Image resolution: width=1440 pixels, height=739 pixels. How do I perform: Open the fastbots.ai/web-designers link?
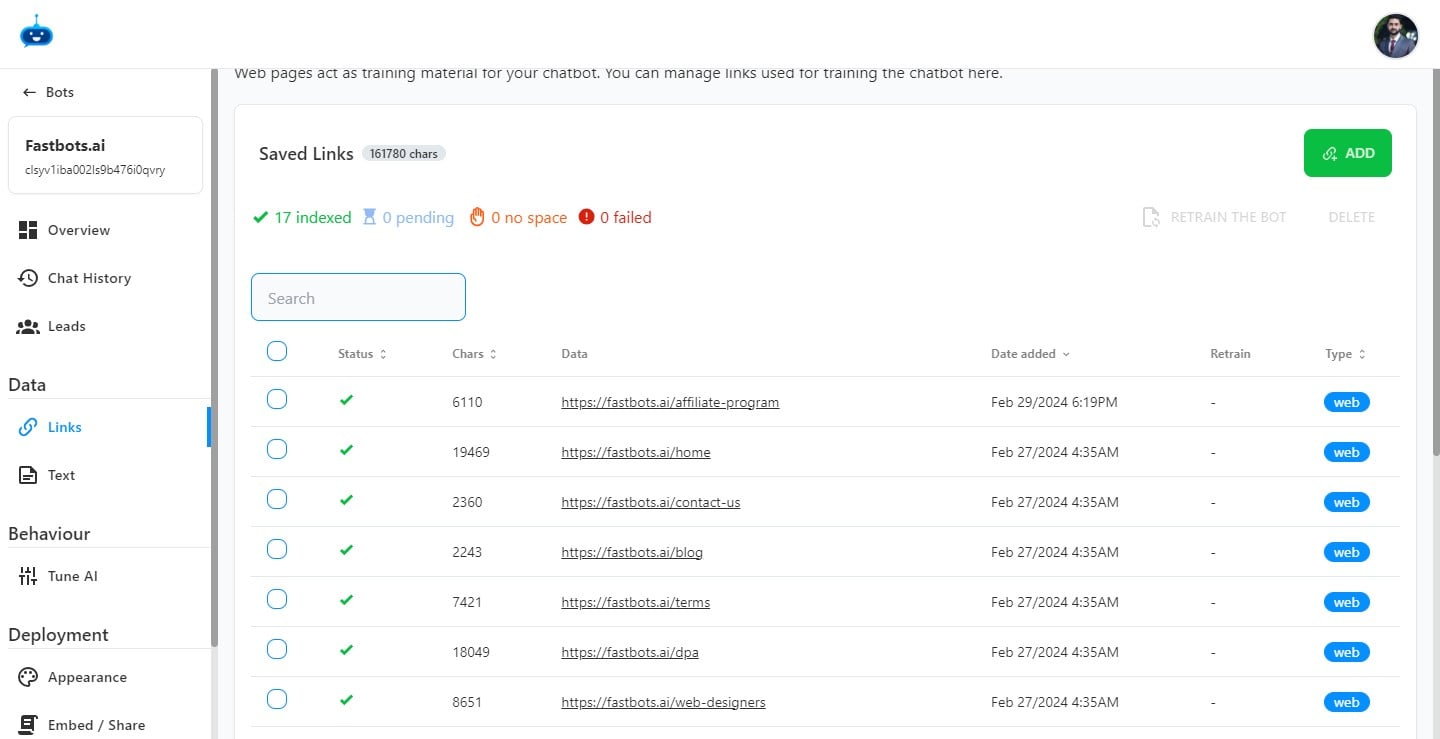(663, 702)
